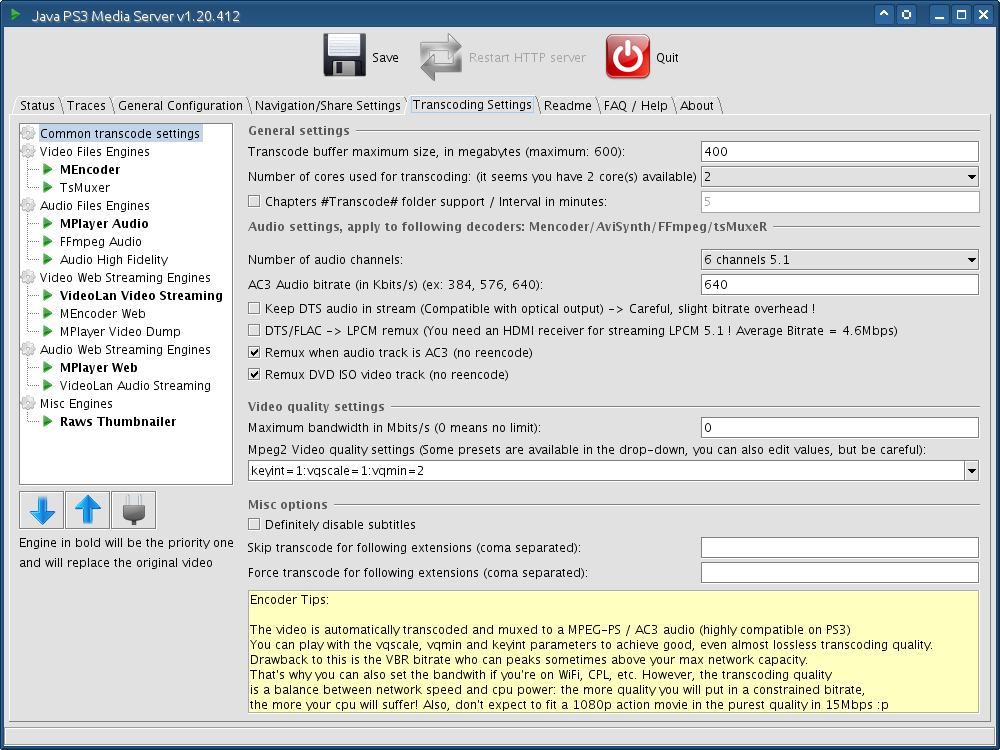
Task: Select TsMuxer engine in tree
Action: 85,188
